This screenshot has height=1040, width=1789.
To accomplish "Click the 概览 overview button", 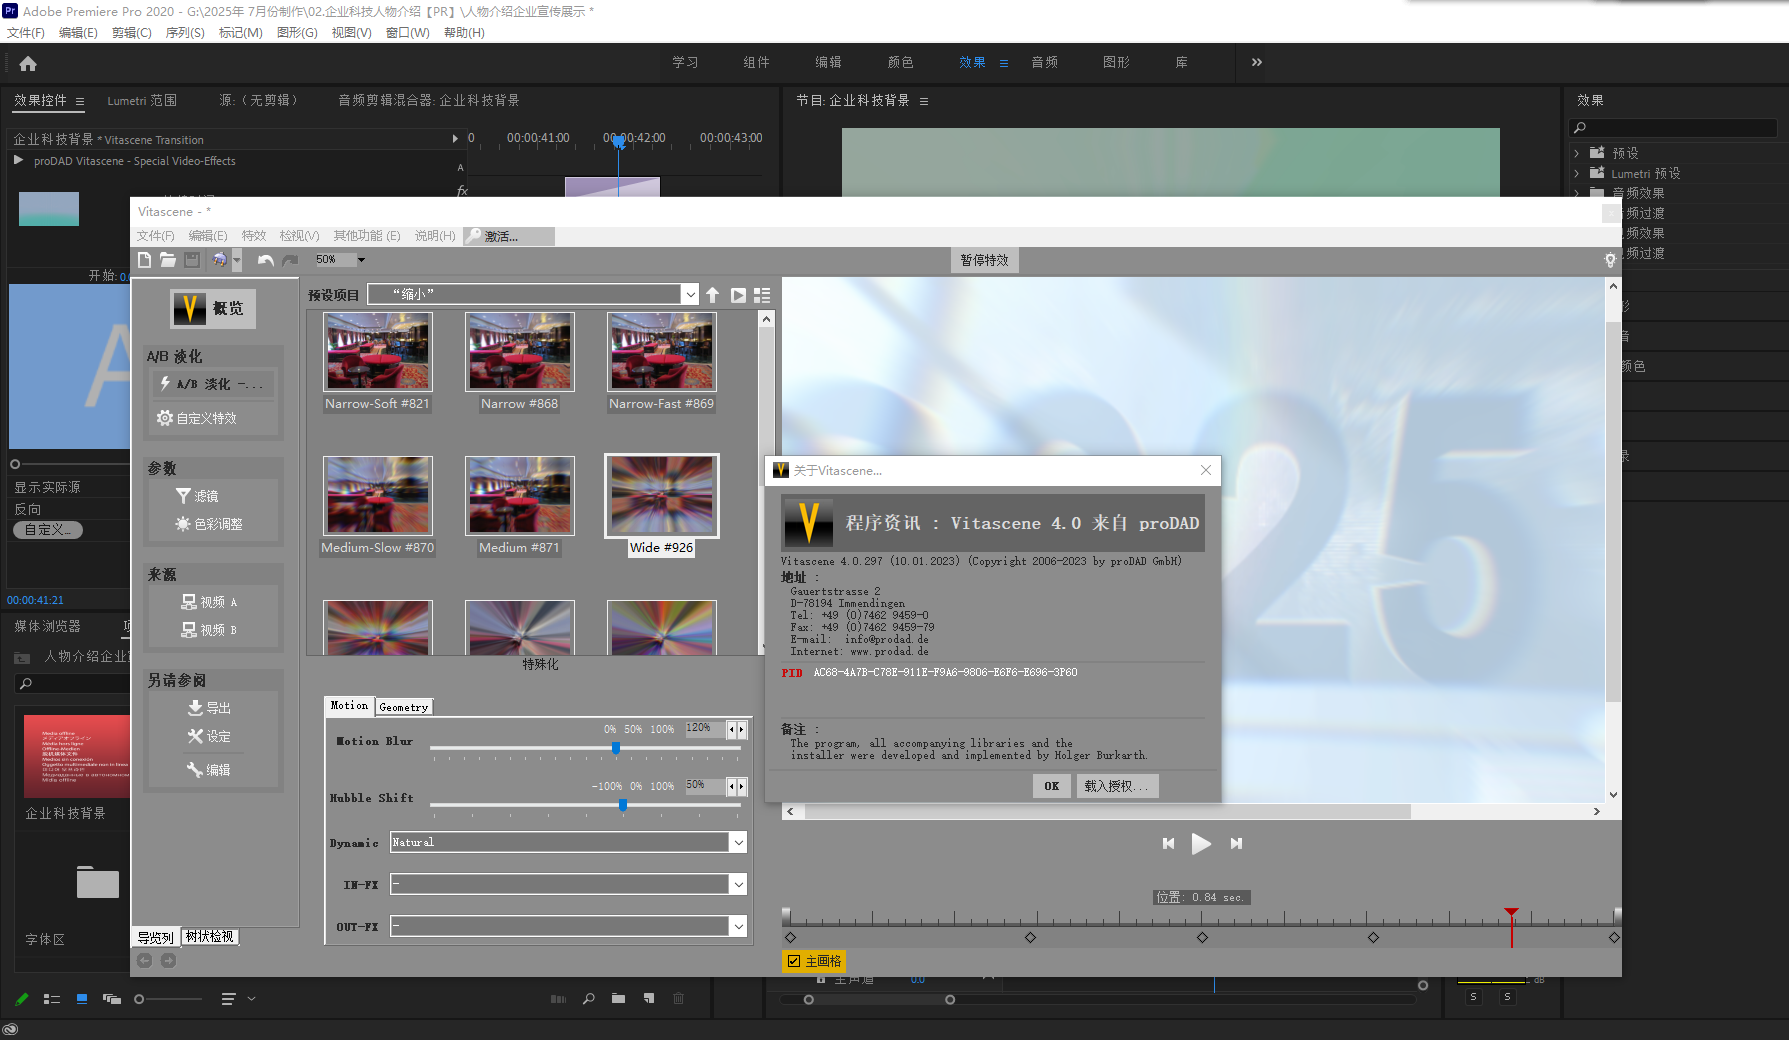I will (213, 309).
